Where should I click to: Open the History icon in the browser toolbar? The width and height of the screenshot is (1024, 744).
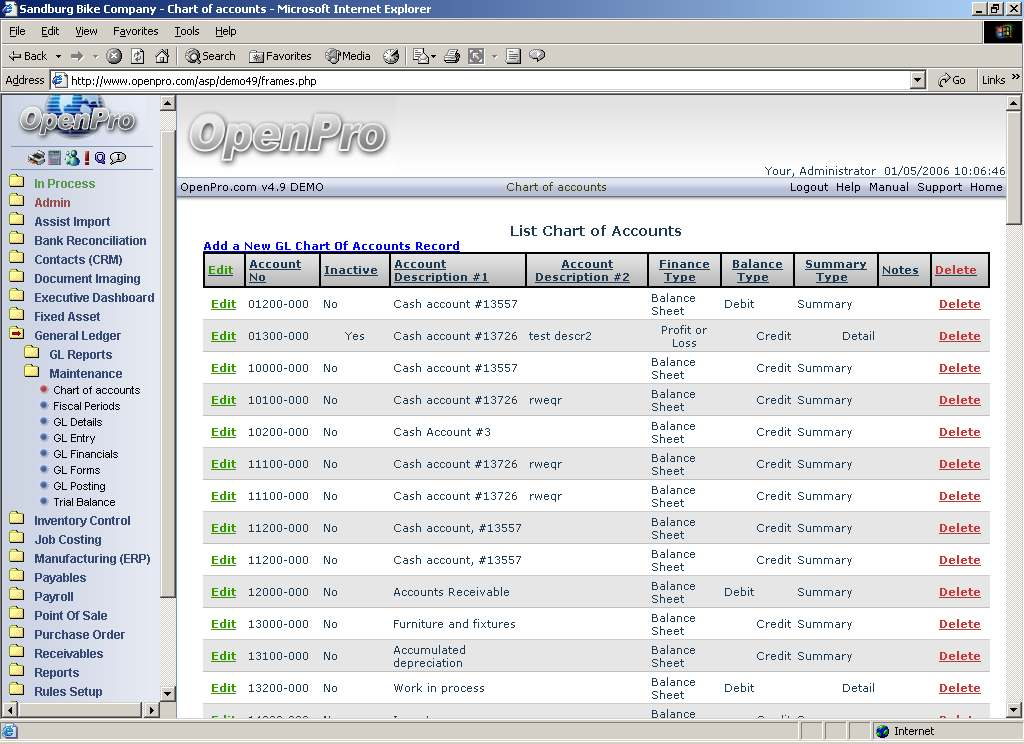391,56
